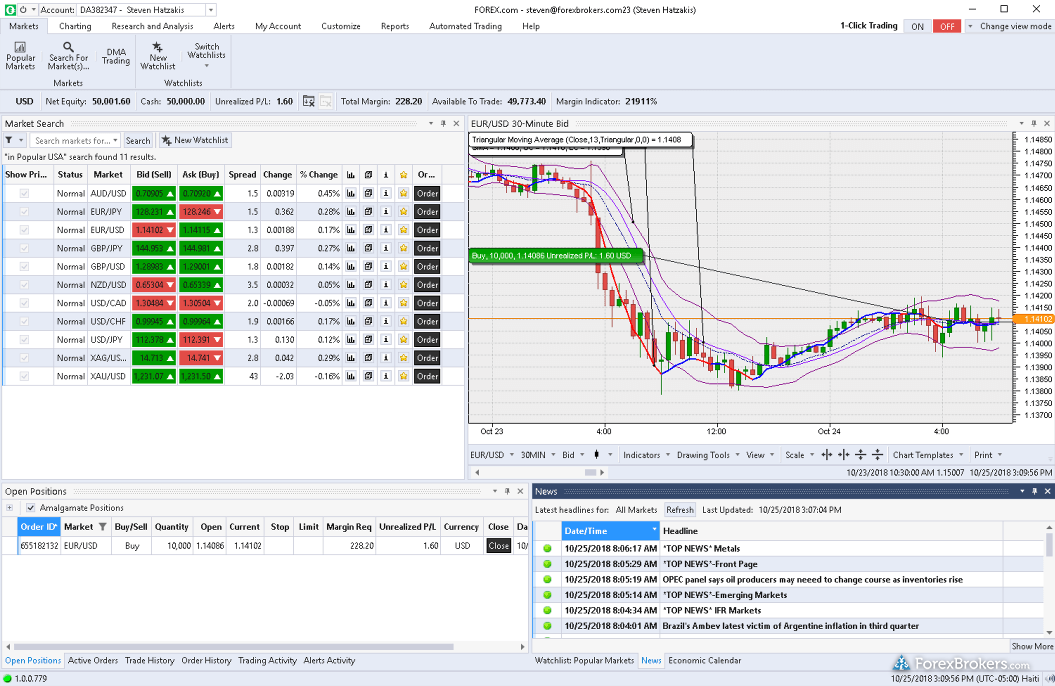1055x686 pixels.
Task: Open the Date/Time column sort dropdown in News
Action: pyautogui.click(x=654, y=530)
